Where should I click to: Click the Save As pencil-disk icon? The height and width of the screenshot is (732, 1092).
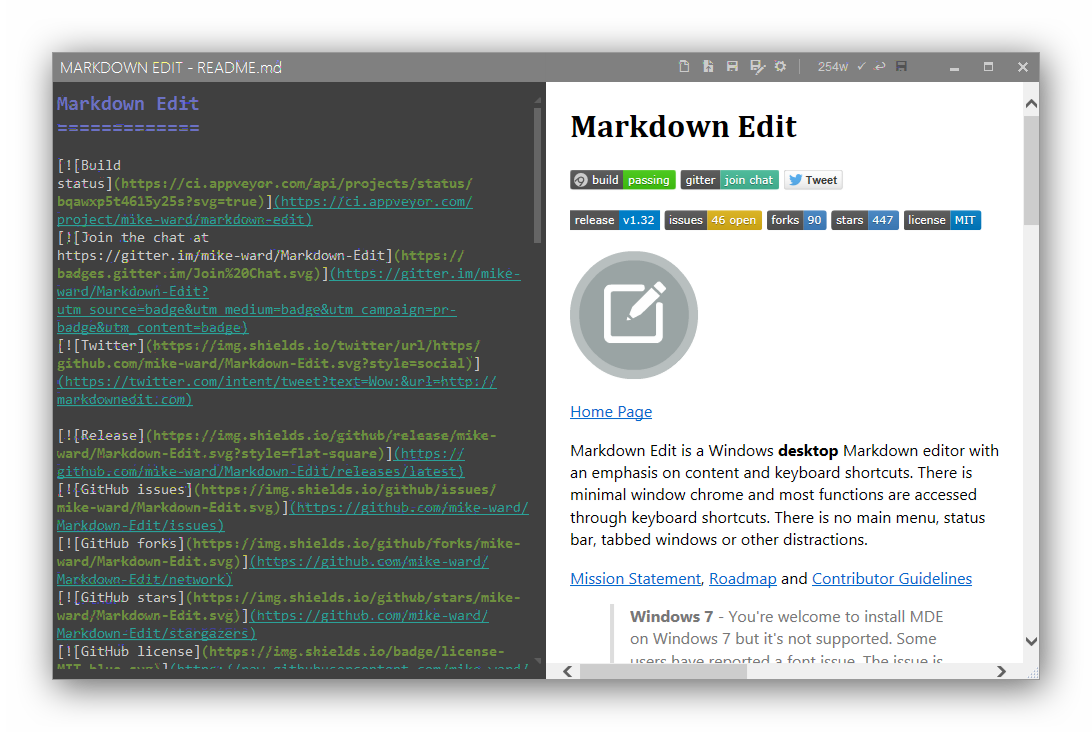[757, 66]
